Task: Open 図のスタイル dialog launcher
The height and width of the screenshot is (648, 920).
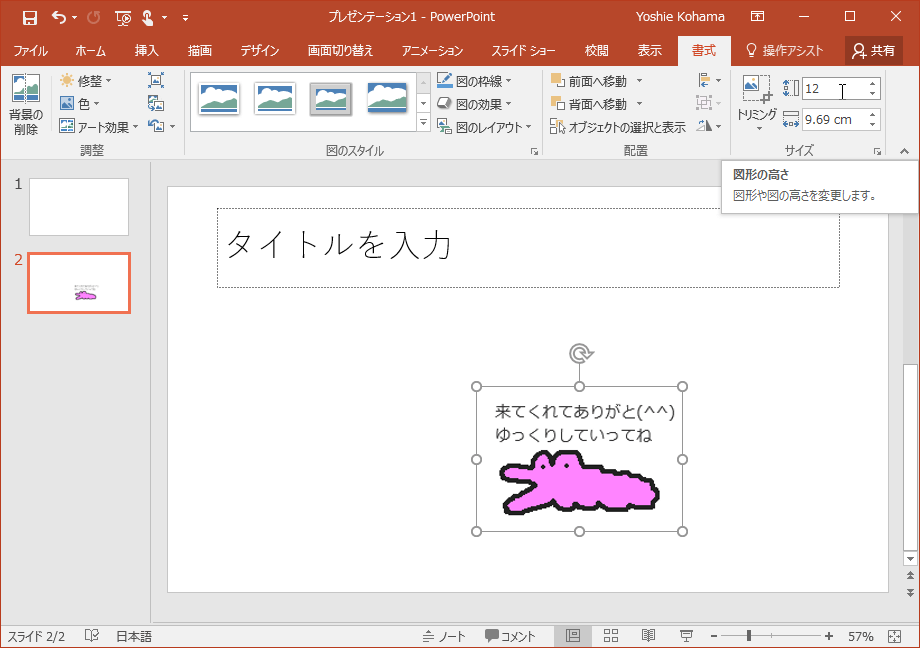Action: [534, 151]
